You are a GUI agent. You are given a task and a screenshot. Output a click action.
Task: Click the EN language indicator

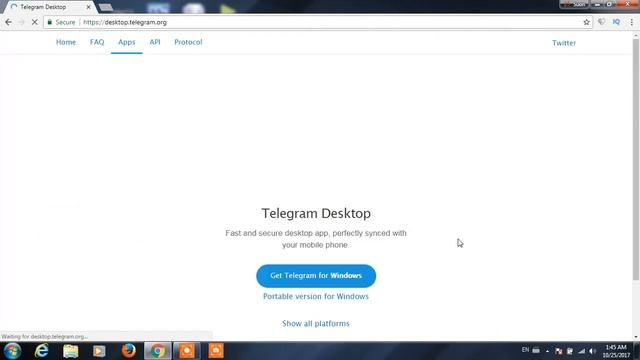point(525,350)
